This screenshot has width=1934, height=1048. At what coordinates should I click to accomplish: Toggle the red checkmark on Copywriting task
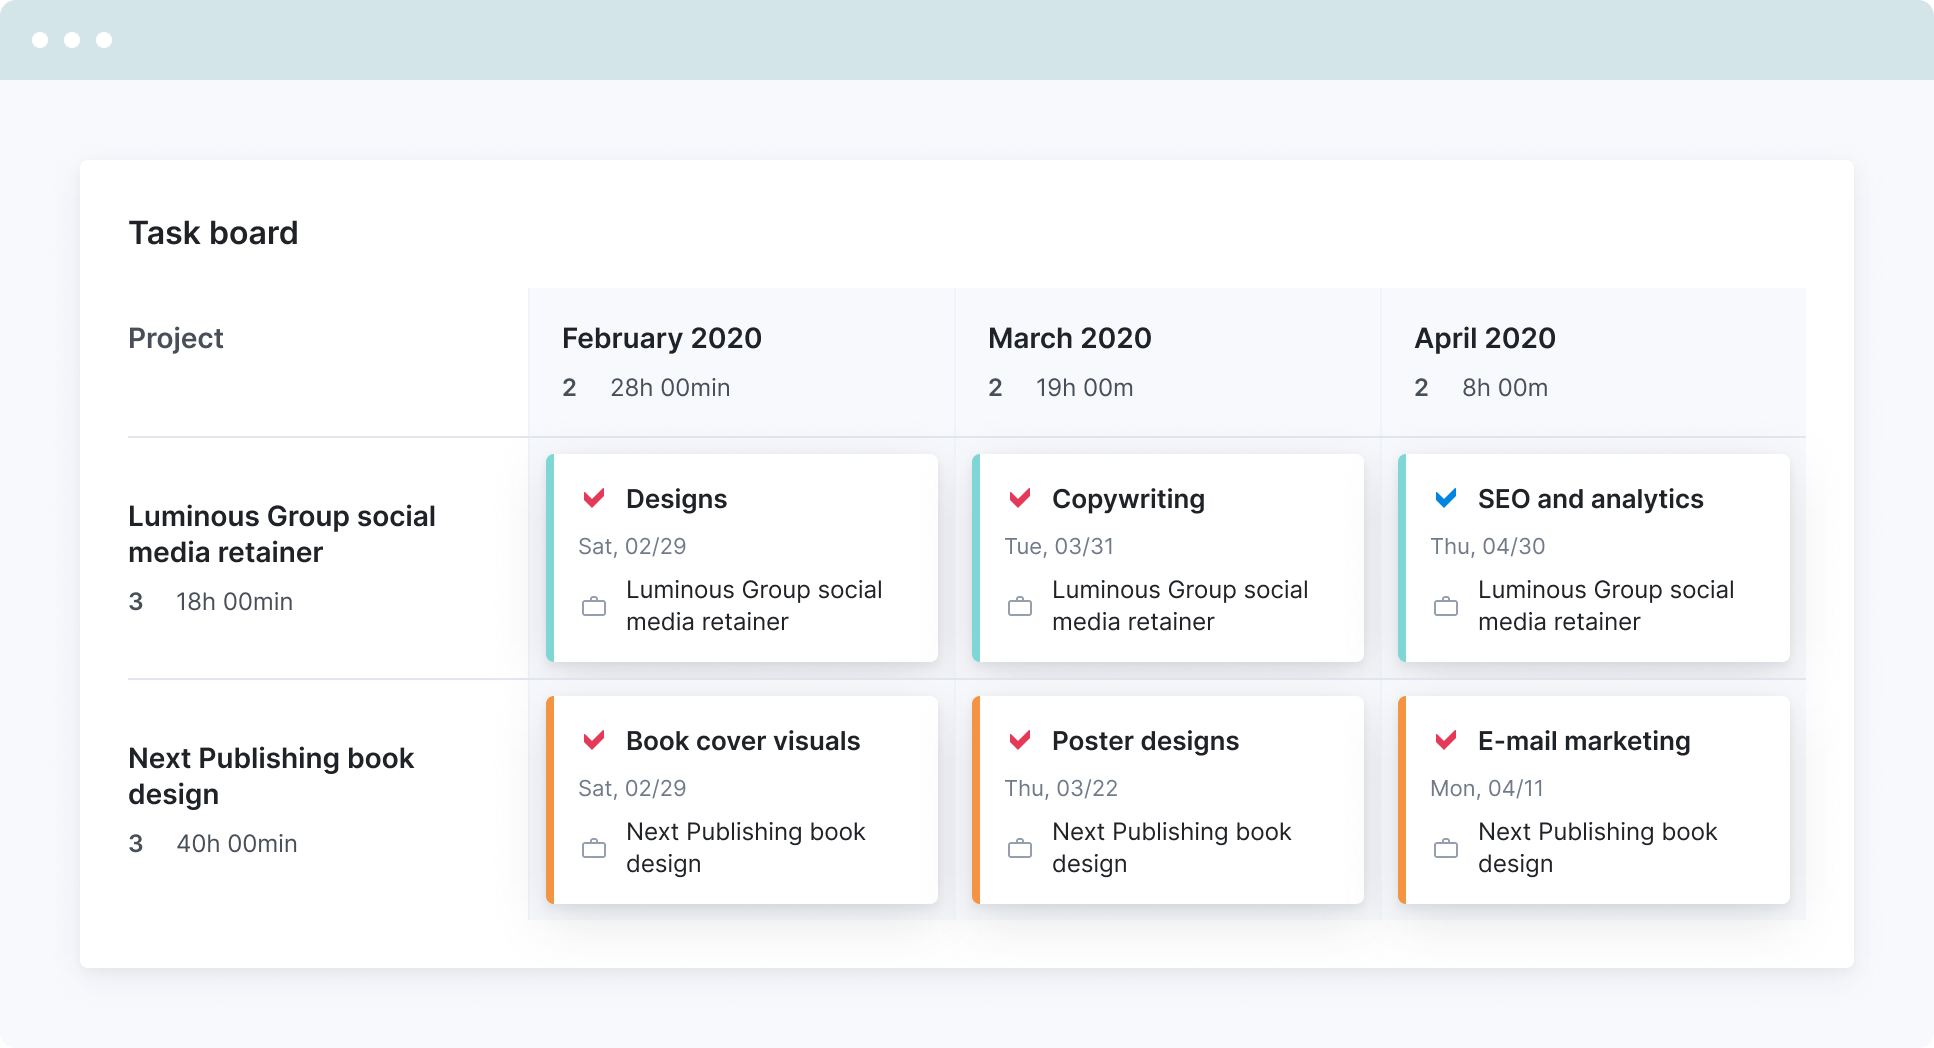point(1020,498)
